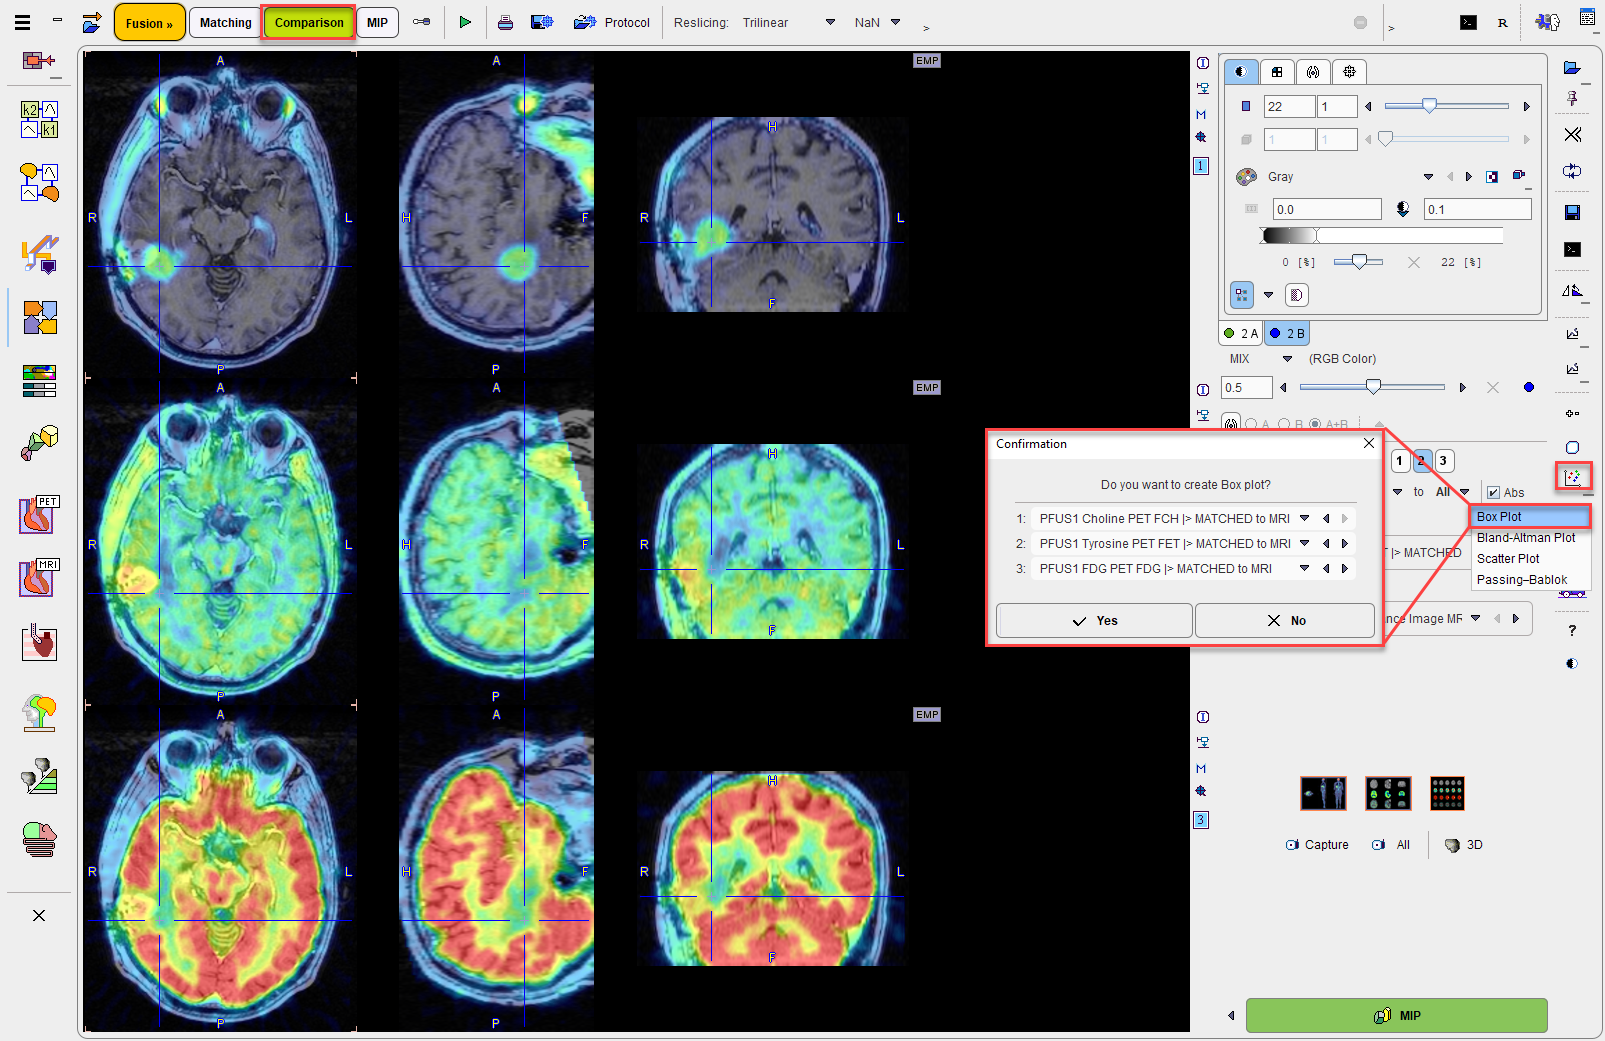
Task: Open the 3D rendering tool icon in sidebar
Action: pos(40,443)
